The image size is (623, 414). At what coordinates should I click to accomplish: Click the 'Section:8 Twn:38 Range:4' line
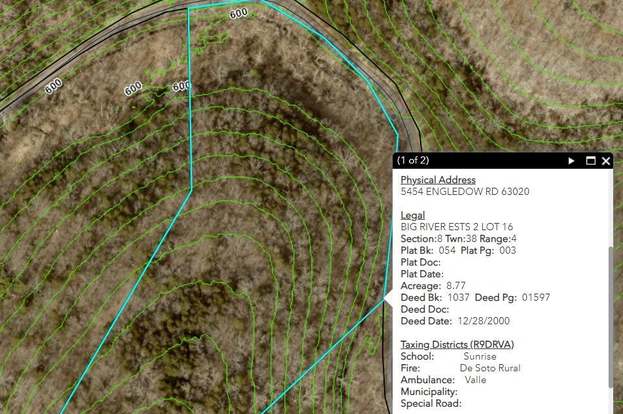459,239
